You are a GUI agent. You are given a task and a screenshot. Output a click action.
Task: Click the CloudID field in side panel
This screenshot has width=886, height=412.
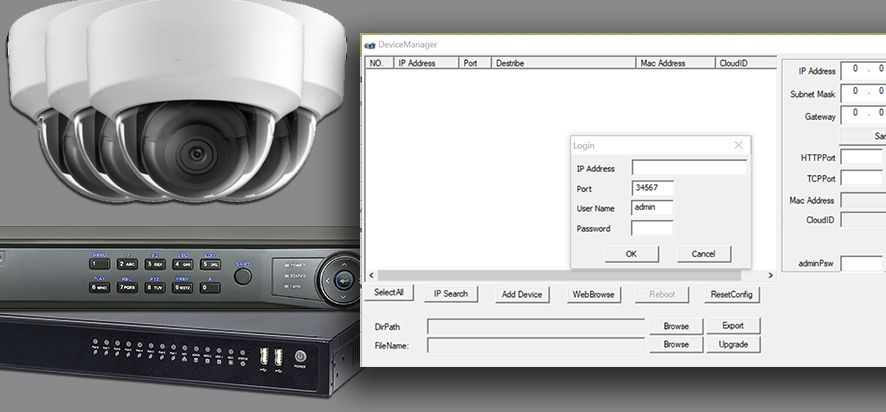[863, 220]
